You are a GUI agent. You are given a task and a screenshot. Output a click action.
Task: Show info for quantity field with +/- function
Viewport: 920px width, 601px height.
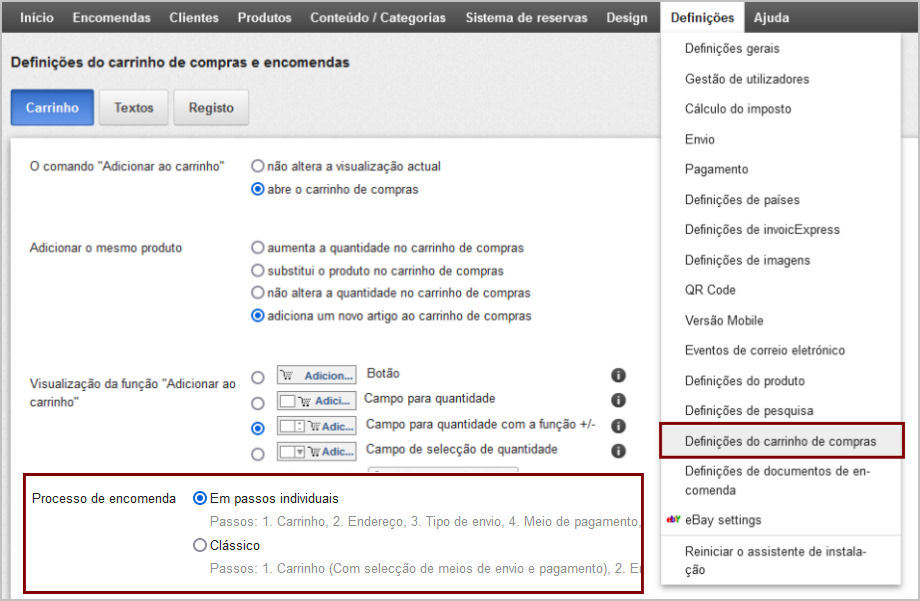click(618, 426)
